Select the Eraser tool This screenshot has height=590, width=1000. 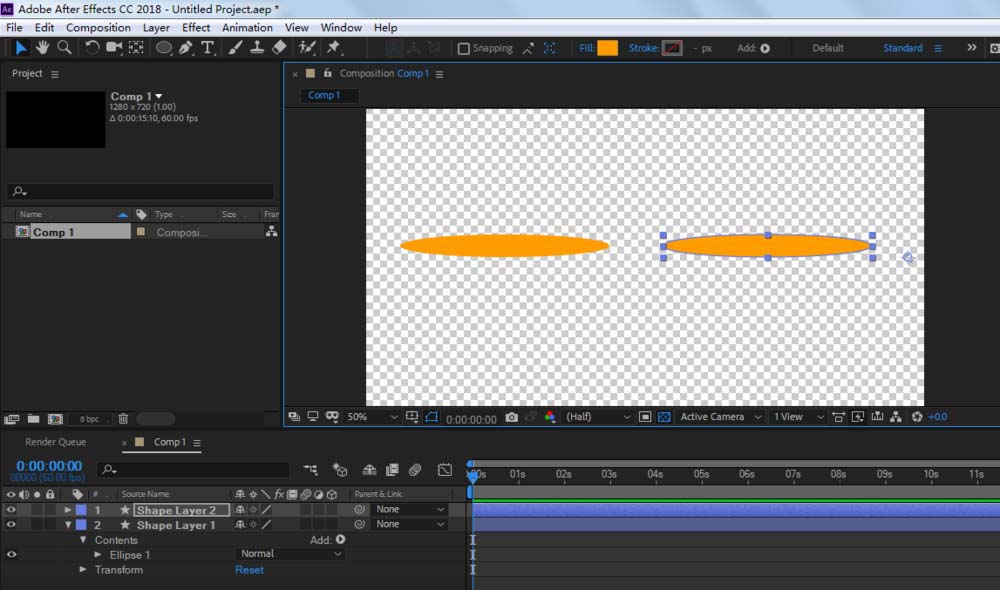(279, 47)
